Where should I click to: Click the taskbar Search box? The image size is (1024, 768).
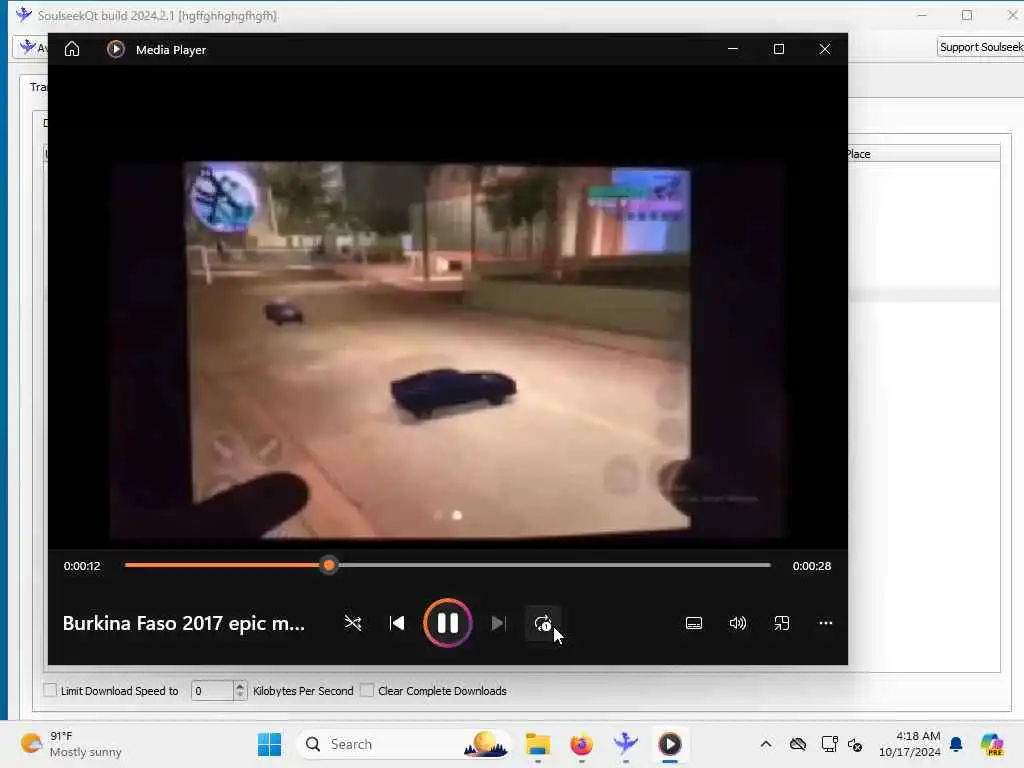click(403, 744)
